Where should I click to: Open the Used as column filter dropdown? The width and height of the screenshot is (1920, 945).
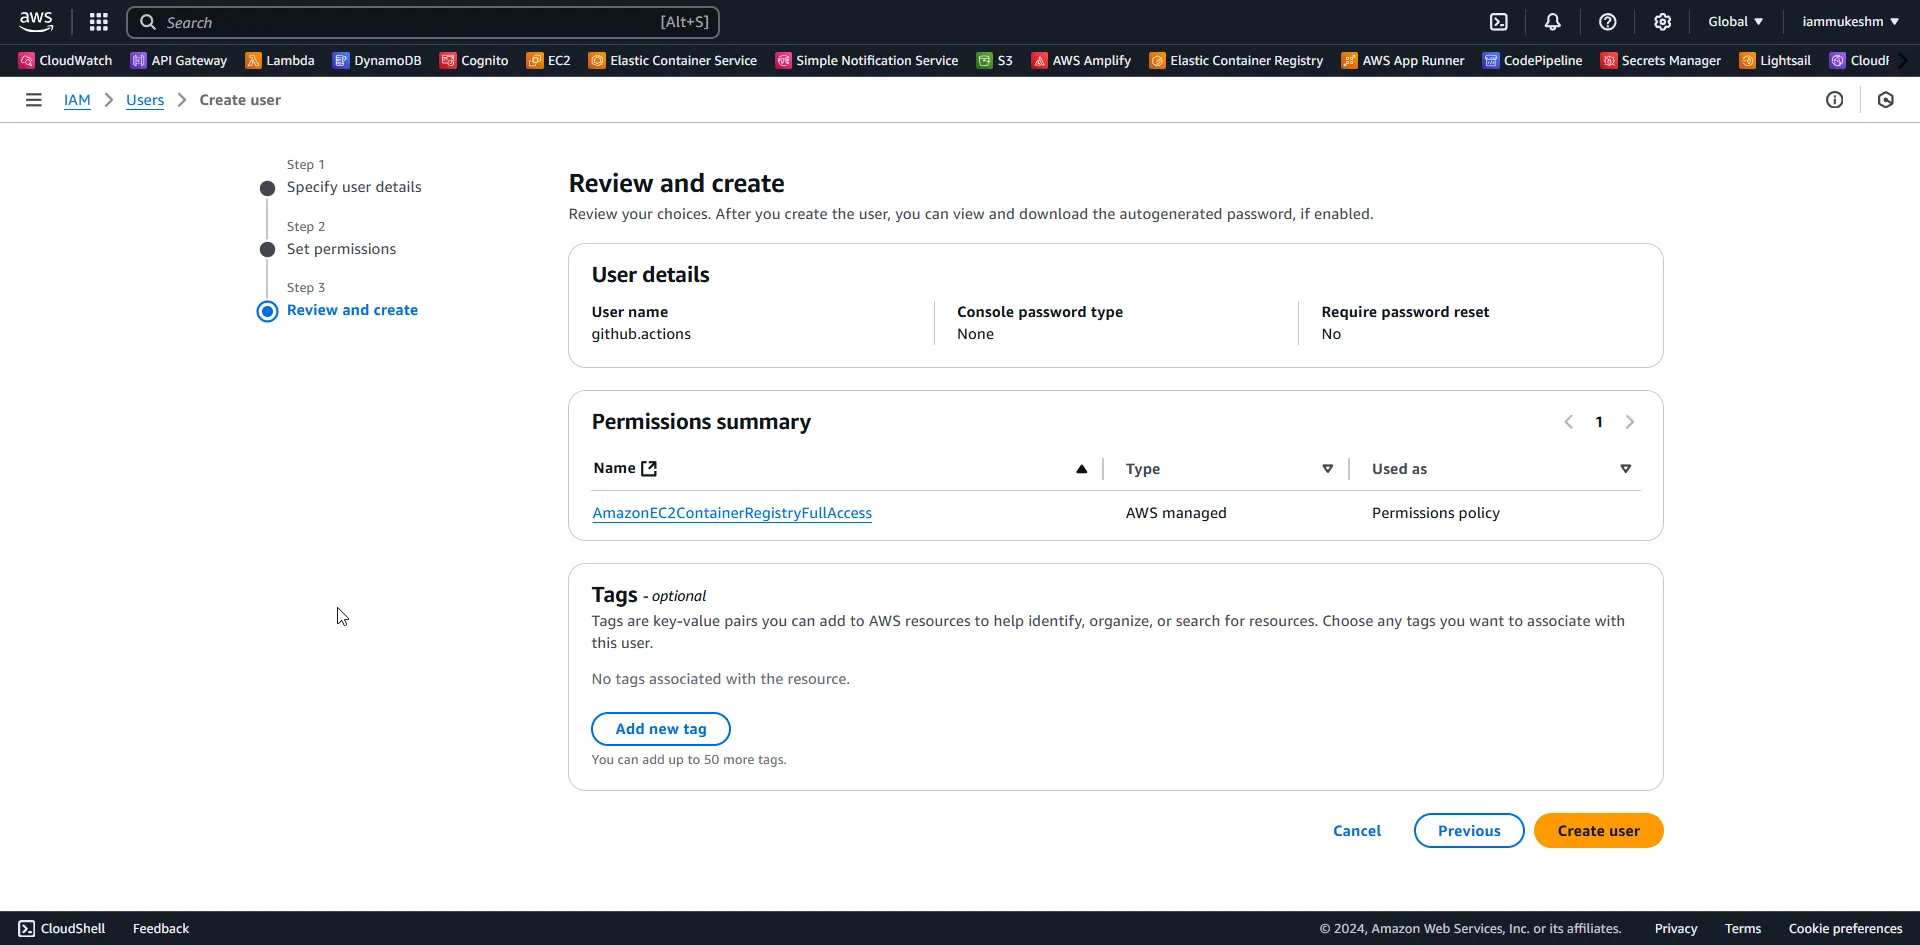click(1626, 468)
